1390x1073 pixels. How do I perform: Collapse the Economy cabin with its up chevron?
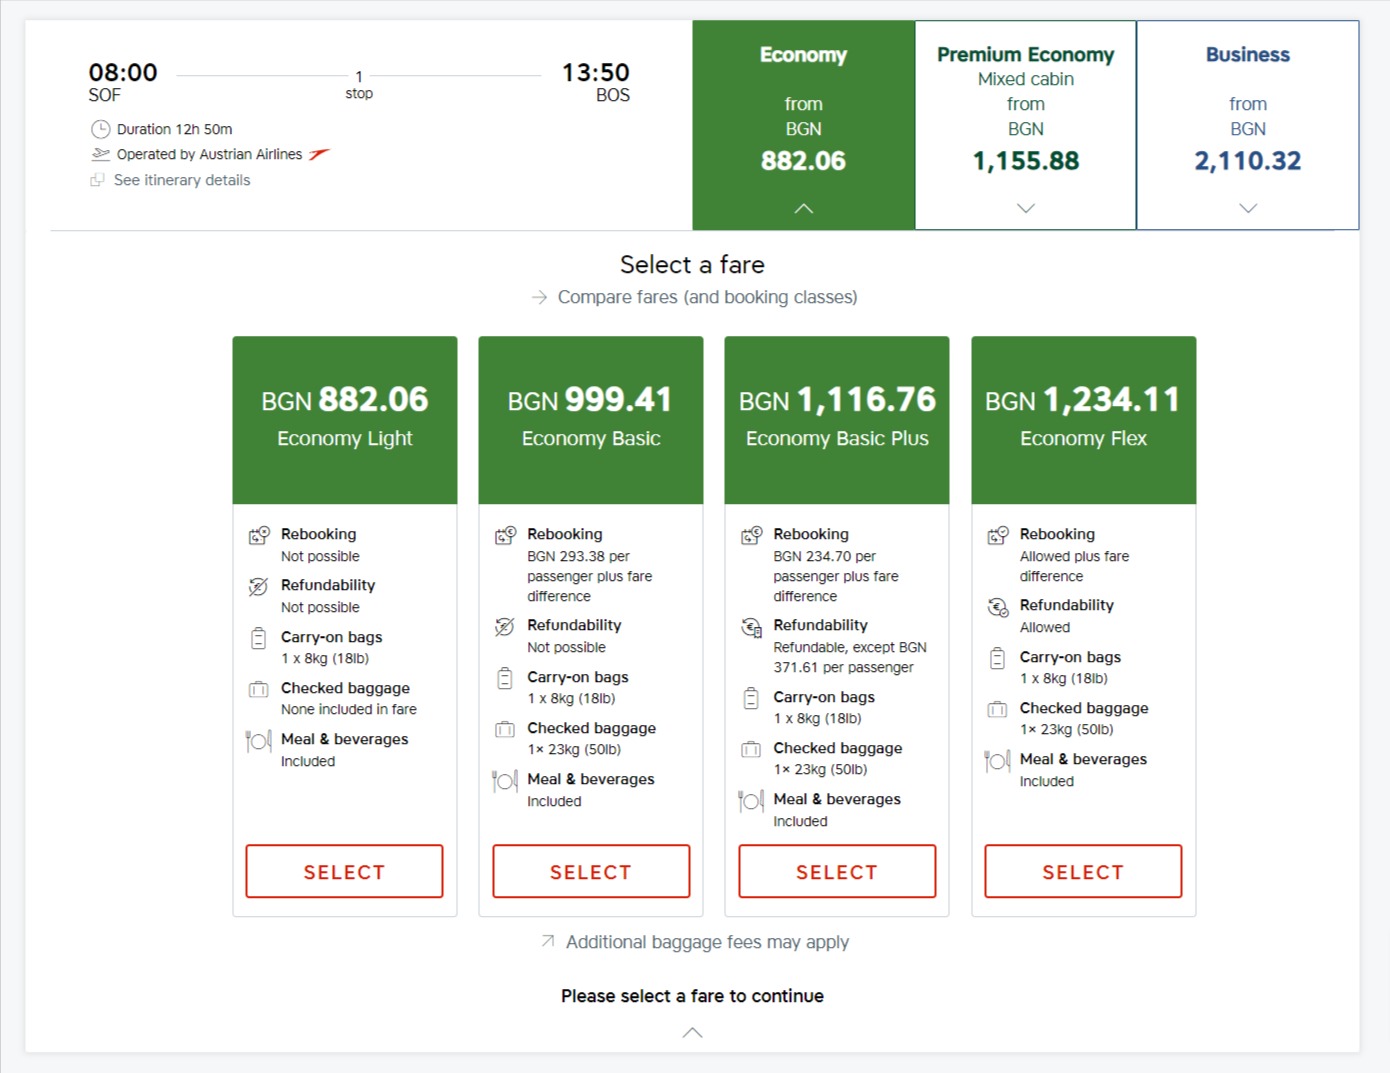coord(803,208)
